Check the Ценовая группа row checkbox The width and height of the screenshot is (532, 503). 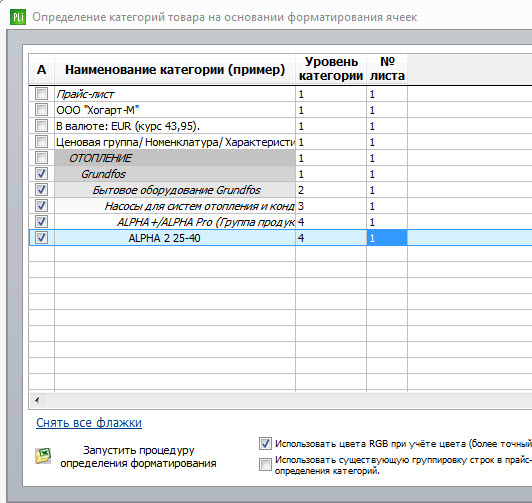pos(41,141)
